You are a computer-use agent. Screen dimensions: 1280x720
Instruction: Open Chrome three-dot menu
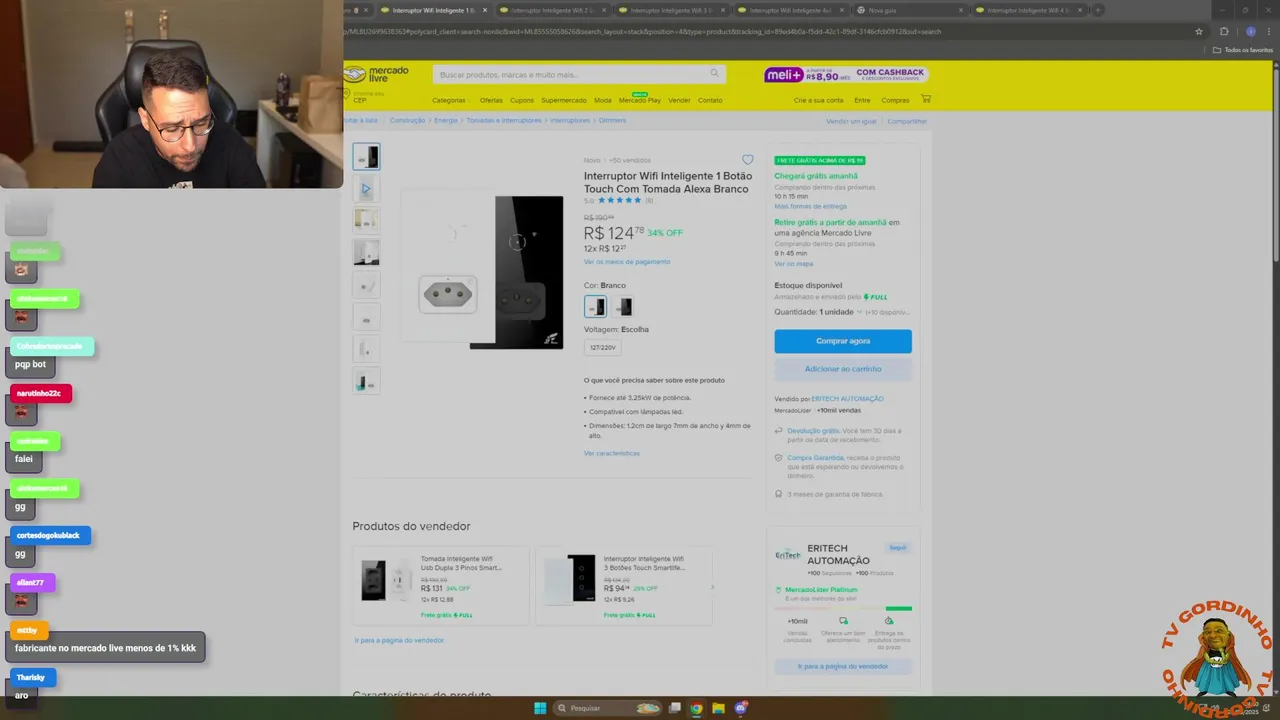(1268, 31)
